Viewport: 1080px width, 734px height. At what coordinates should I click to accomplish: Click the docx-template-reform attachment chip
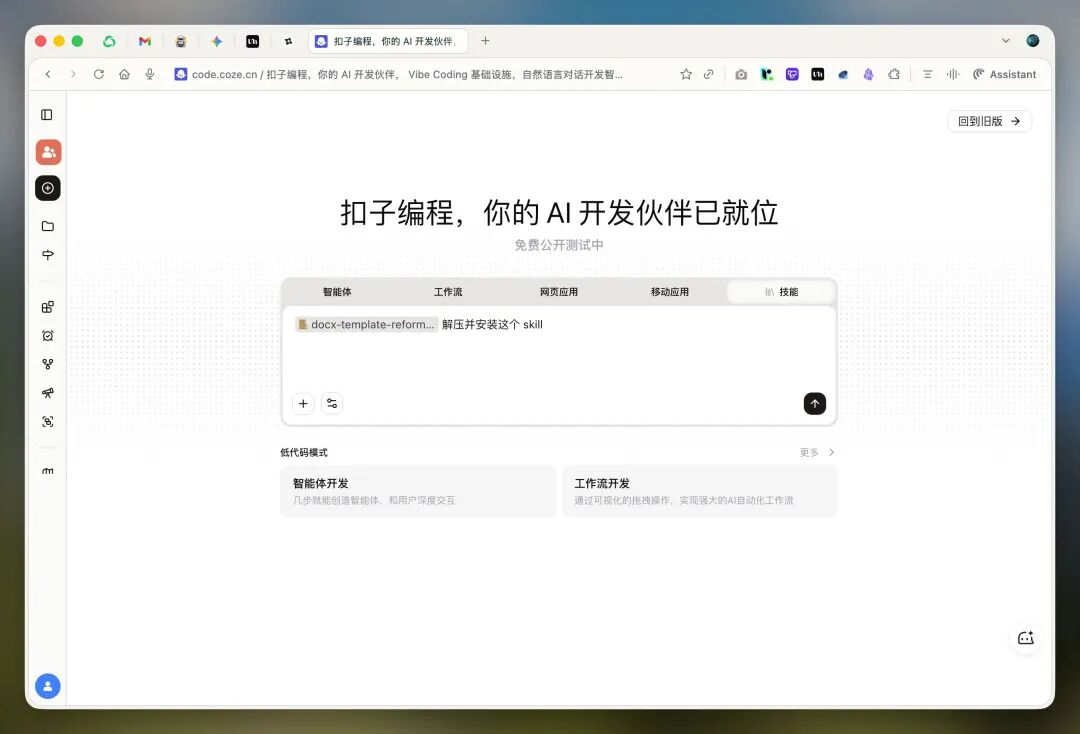(x=366, y=324)
